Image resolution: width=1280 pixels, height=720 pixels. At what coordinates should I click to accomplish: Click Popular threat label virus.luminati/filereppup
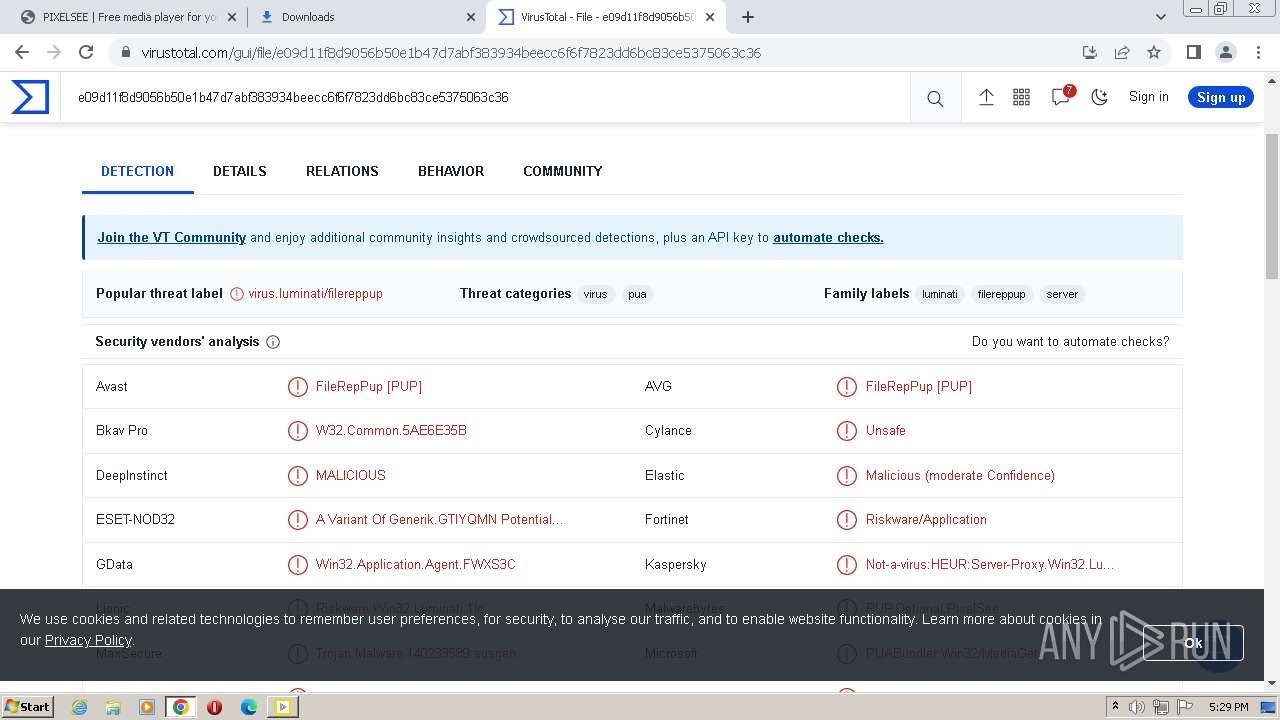315,293
